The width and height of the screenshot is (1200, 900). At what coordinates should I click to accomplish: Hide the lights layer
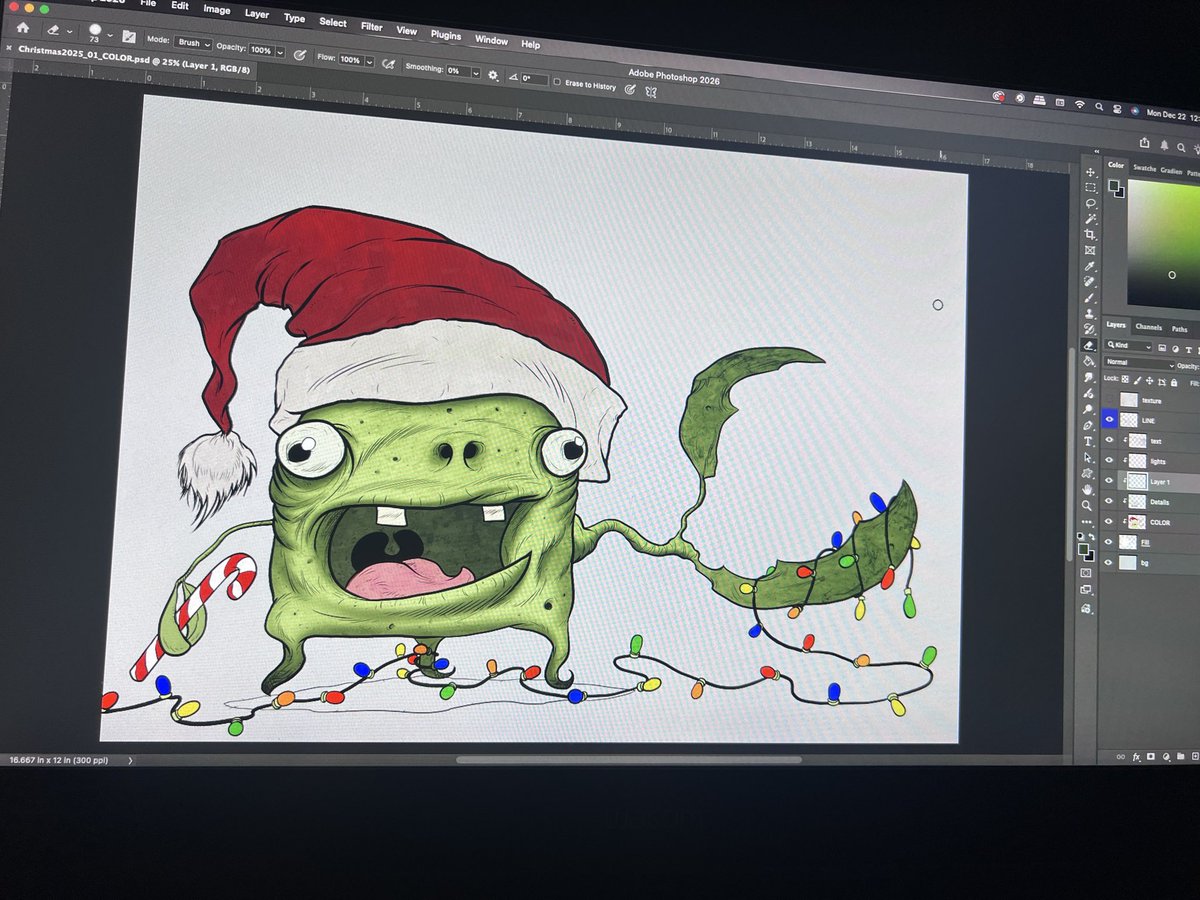(1109, 461)
